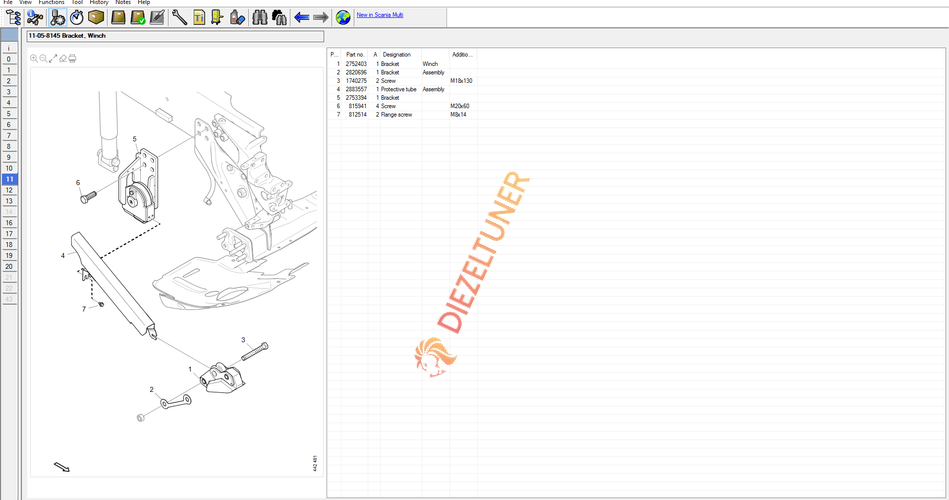Screen dimensions: 949x500
Task: Click the eraser icon above the diagram
Action: tap(63, 59)
